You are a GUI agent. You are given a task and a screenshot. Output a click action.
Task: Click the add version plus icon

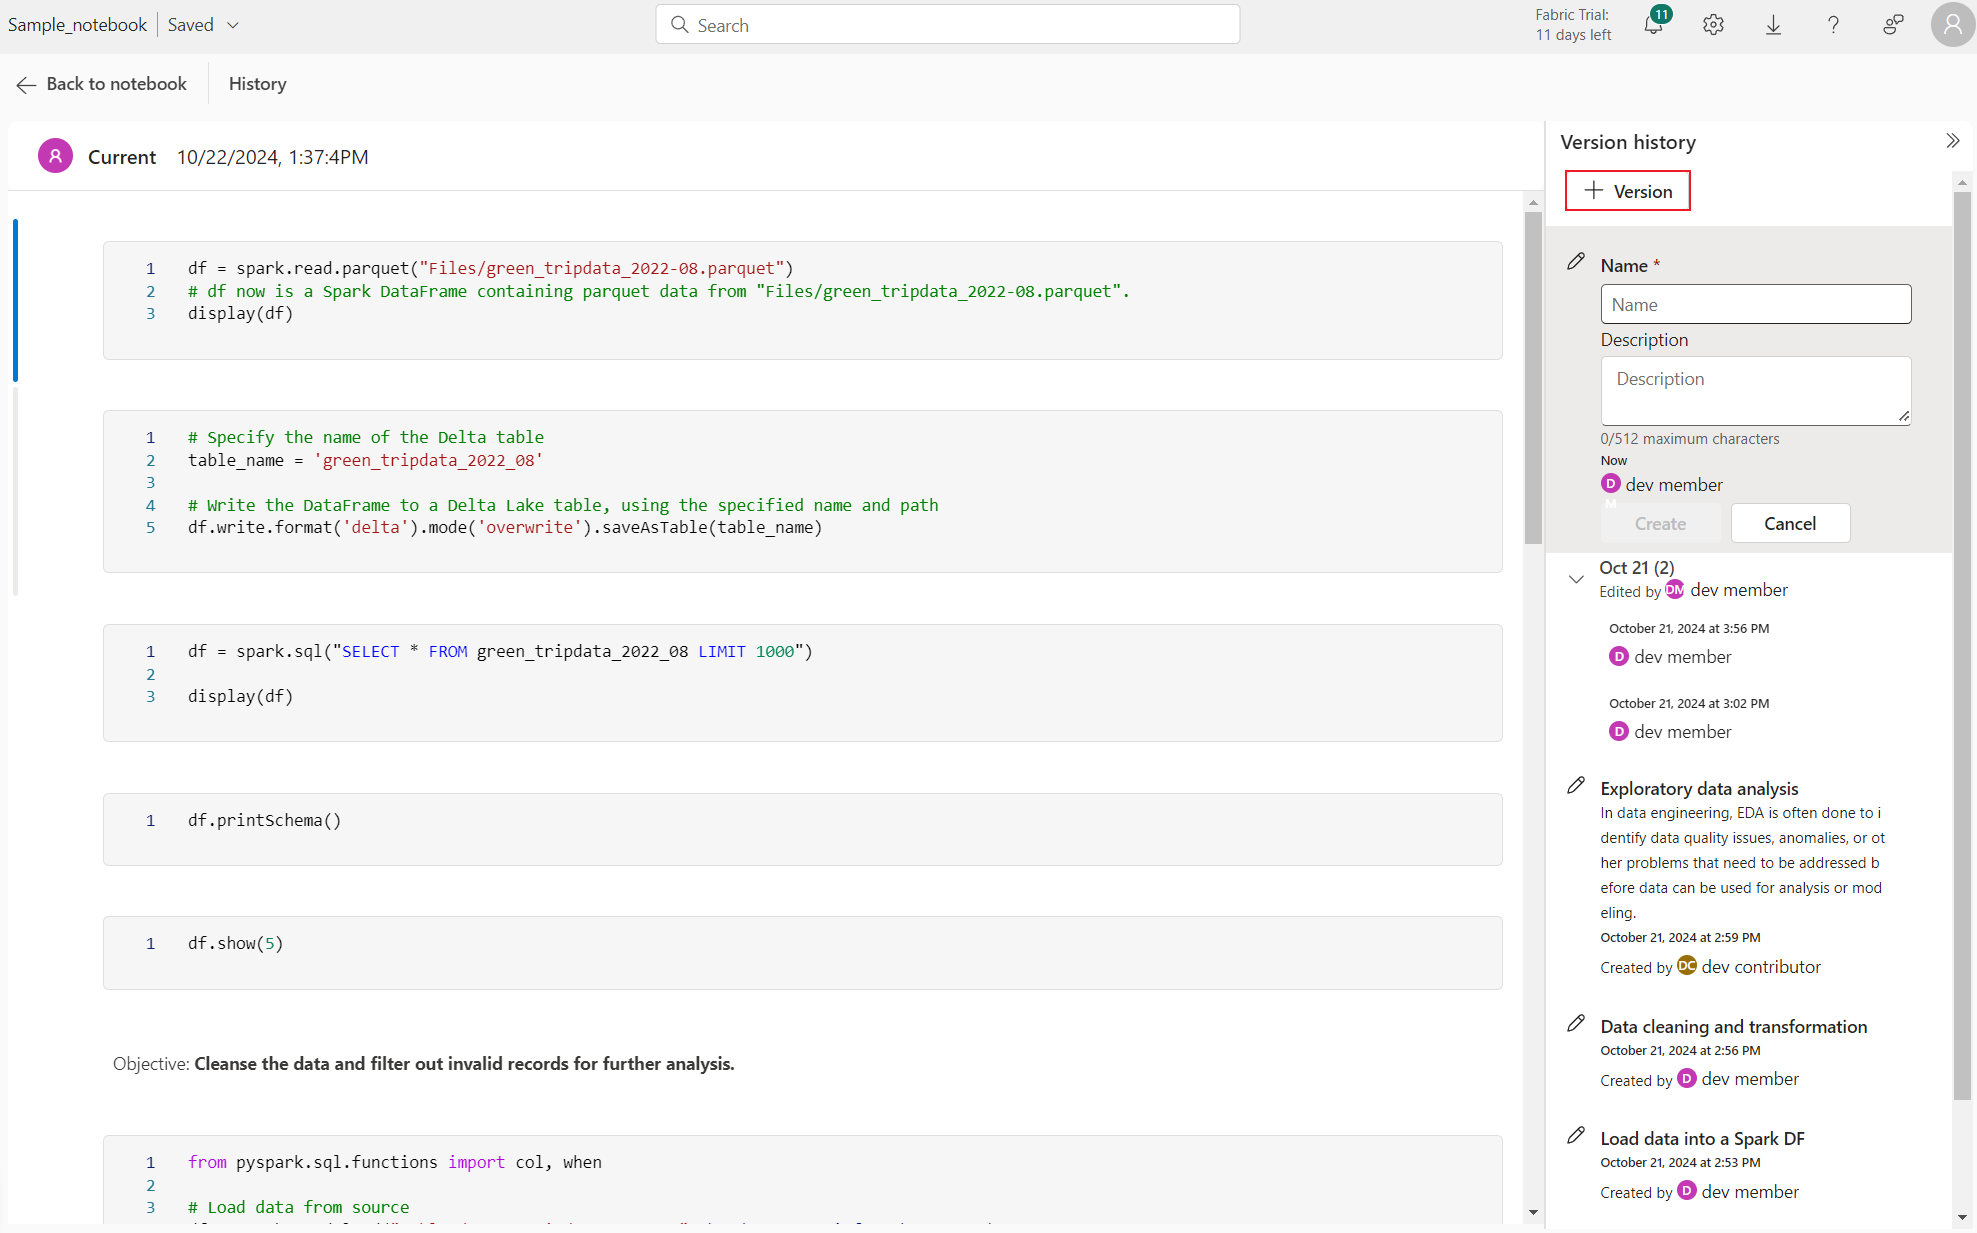[1594, 190]
